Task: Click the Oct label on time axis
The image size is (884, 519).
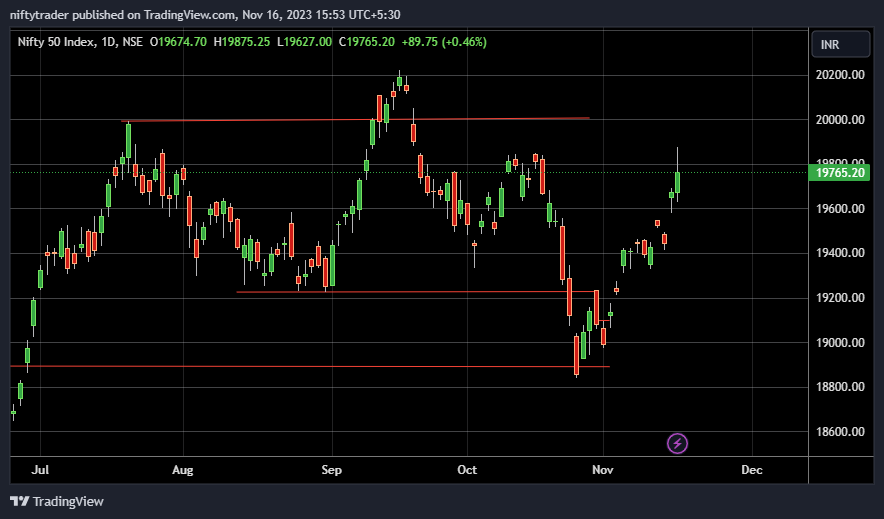Action: click(x=467, y=469)
